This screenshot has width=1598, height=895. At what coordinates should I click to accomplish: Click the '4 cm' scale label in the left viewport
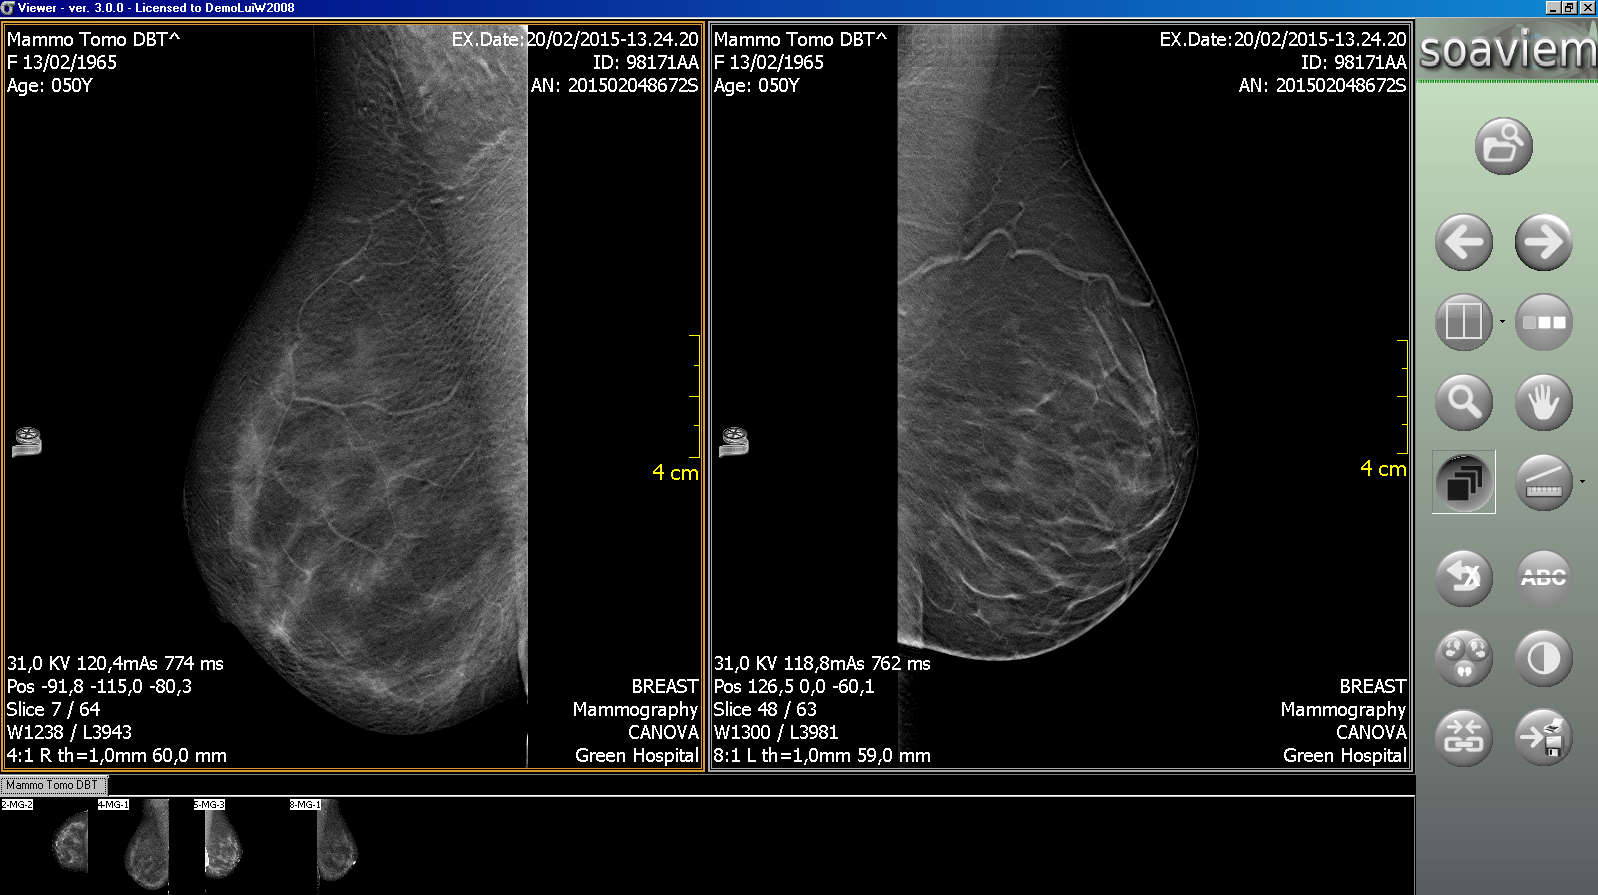[x=675, y=472]
